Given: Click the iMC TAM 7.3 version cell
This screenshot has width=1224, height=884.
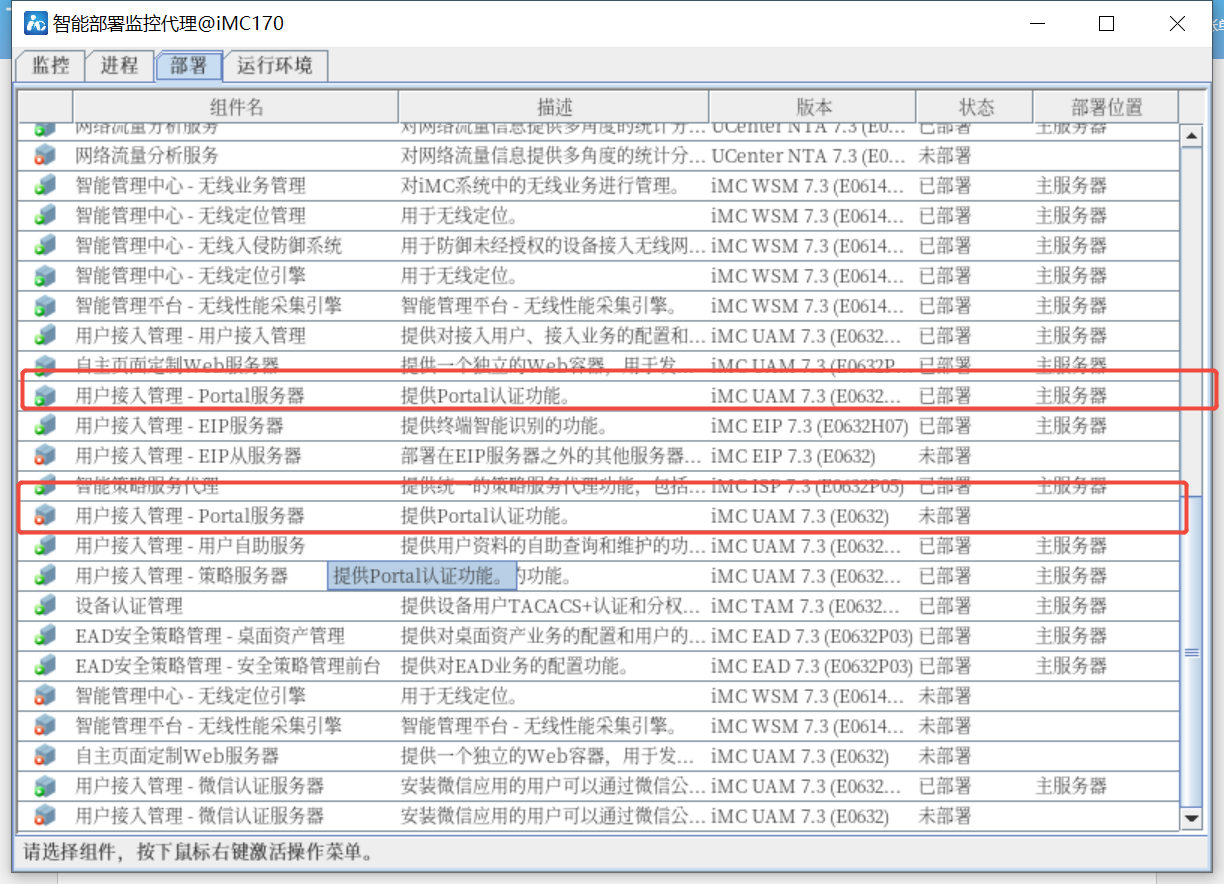Looking at the screenshot, I should tap(811, 606).
